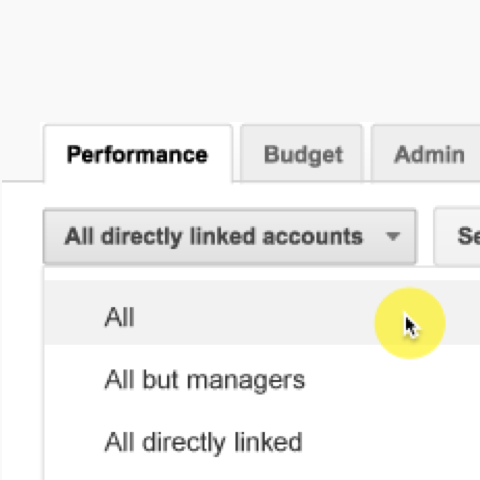Pick All directly linked from list
This screenshot has height=480, width=480.
(x=262, y=442)
